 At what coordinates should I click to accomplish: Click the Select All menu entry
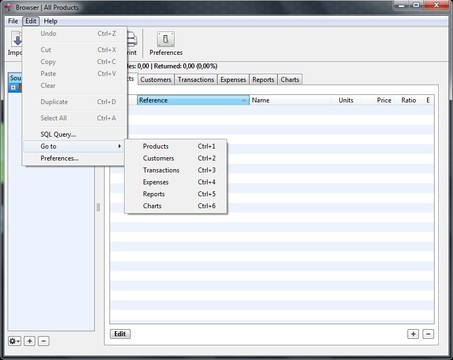click(x=75, y=118)
